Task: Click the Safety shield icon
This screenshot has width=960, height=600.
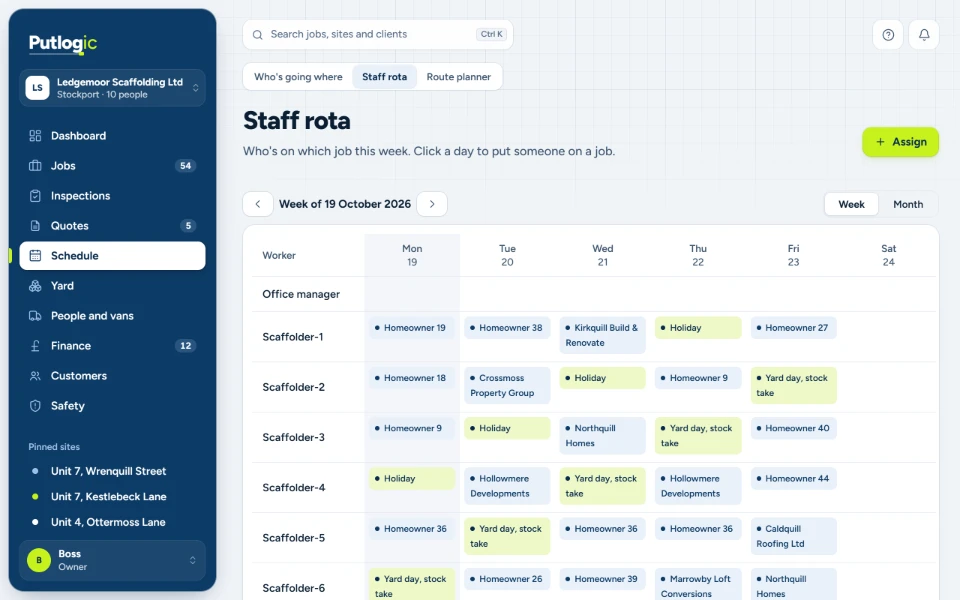Action: click(35, 406)
